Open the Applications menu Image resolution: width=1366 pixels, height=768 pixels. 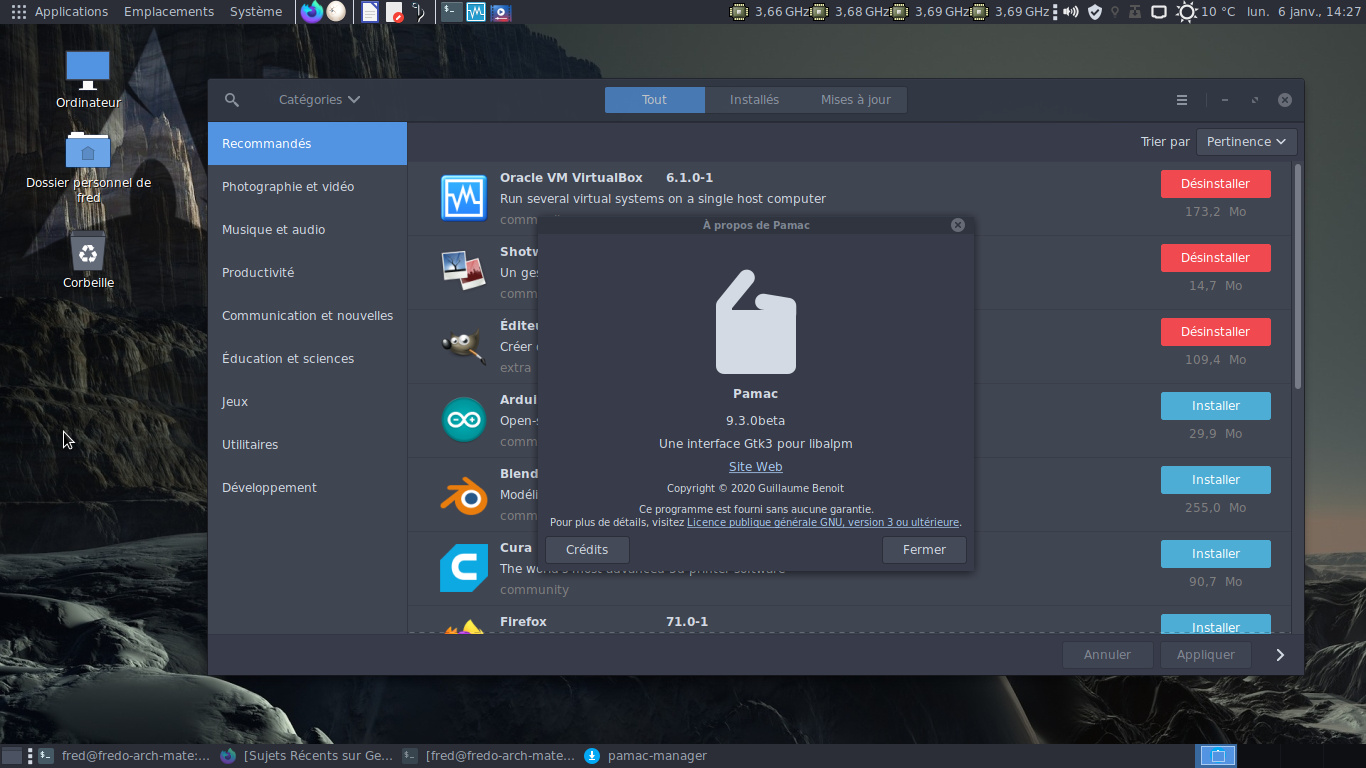[x=71, y=12]
